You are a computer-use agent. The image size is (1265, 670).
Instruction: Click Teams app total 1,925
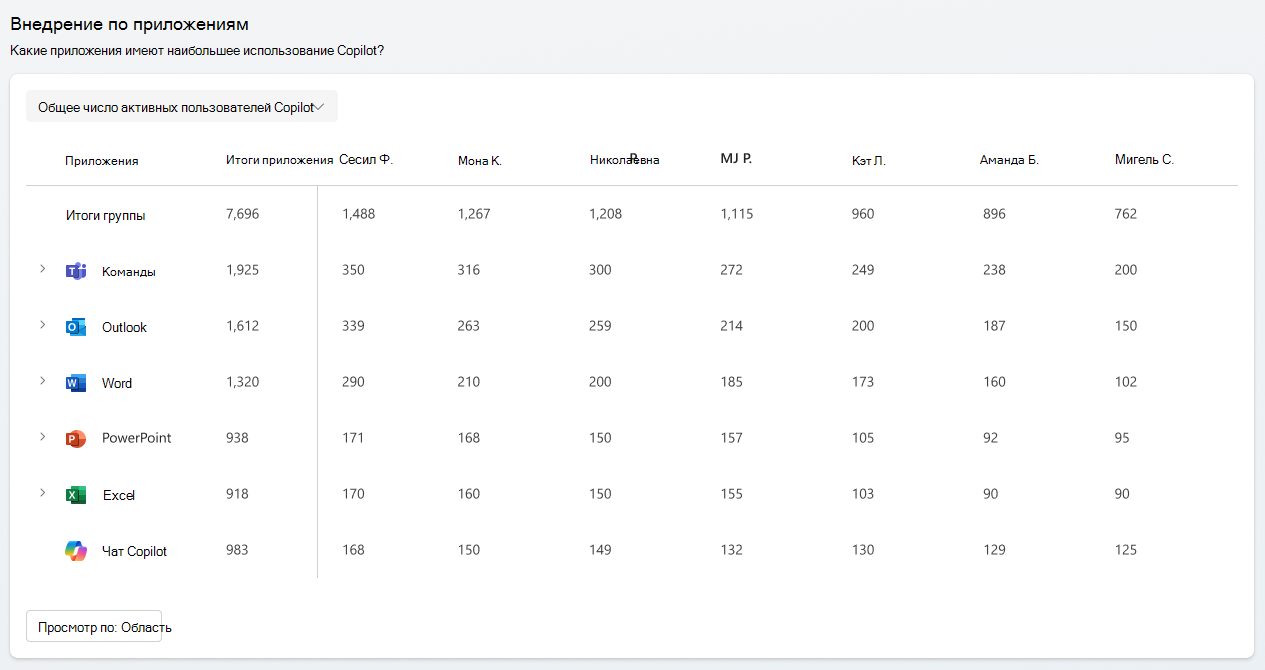[243, 270]
